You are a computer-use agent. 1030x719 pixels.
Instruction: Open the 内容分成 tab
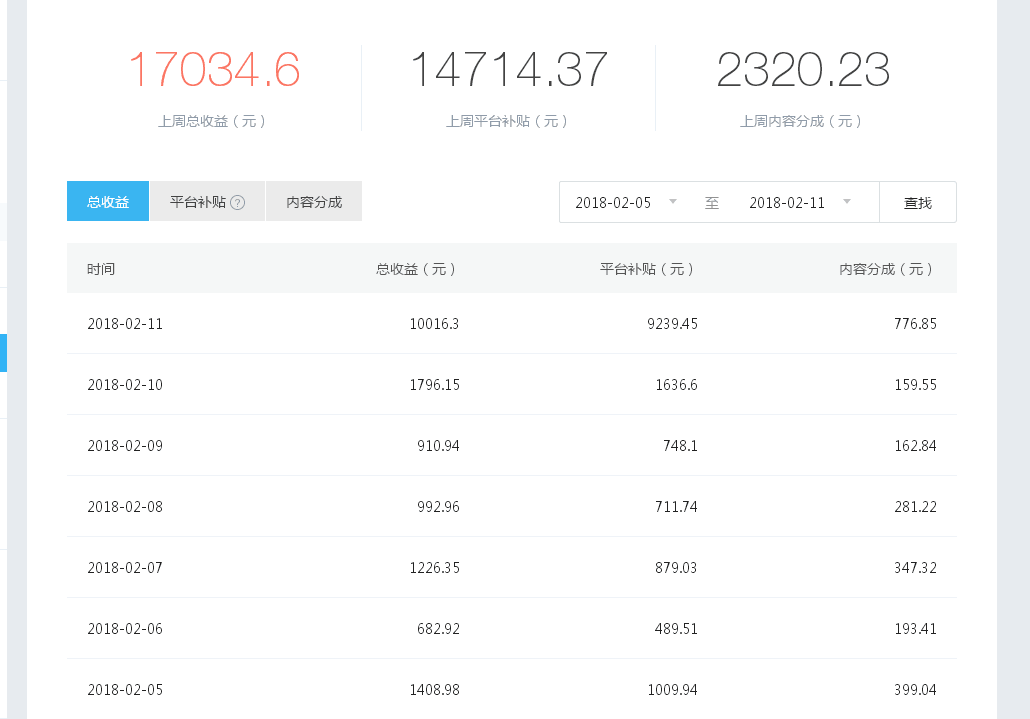314,201
